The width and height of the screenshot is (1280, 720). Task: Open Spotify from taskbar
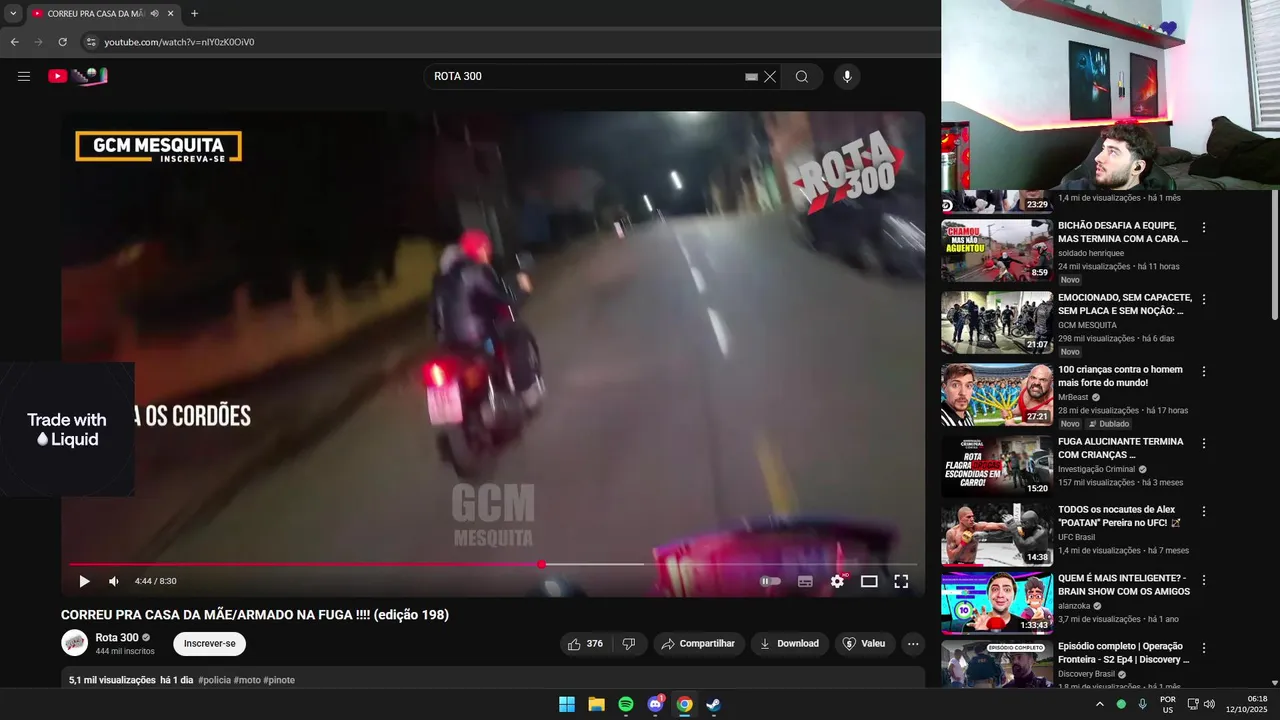pos(626,704)
